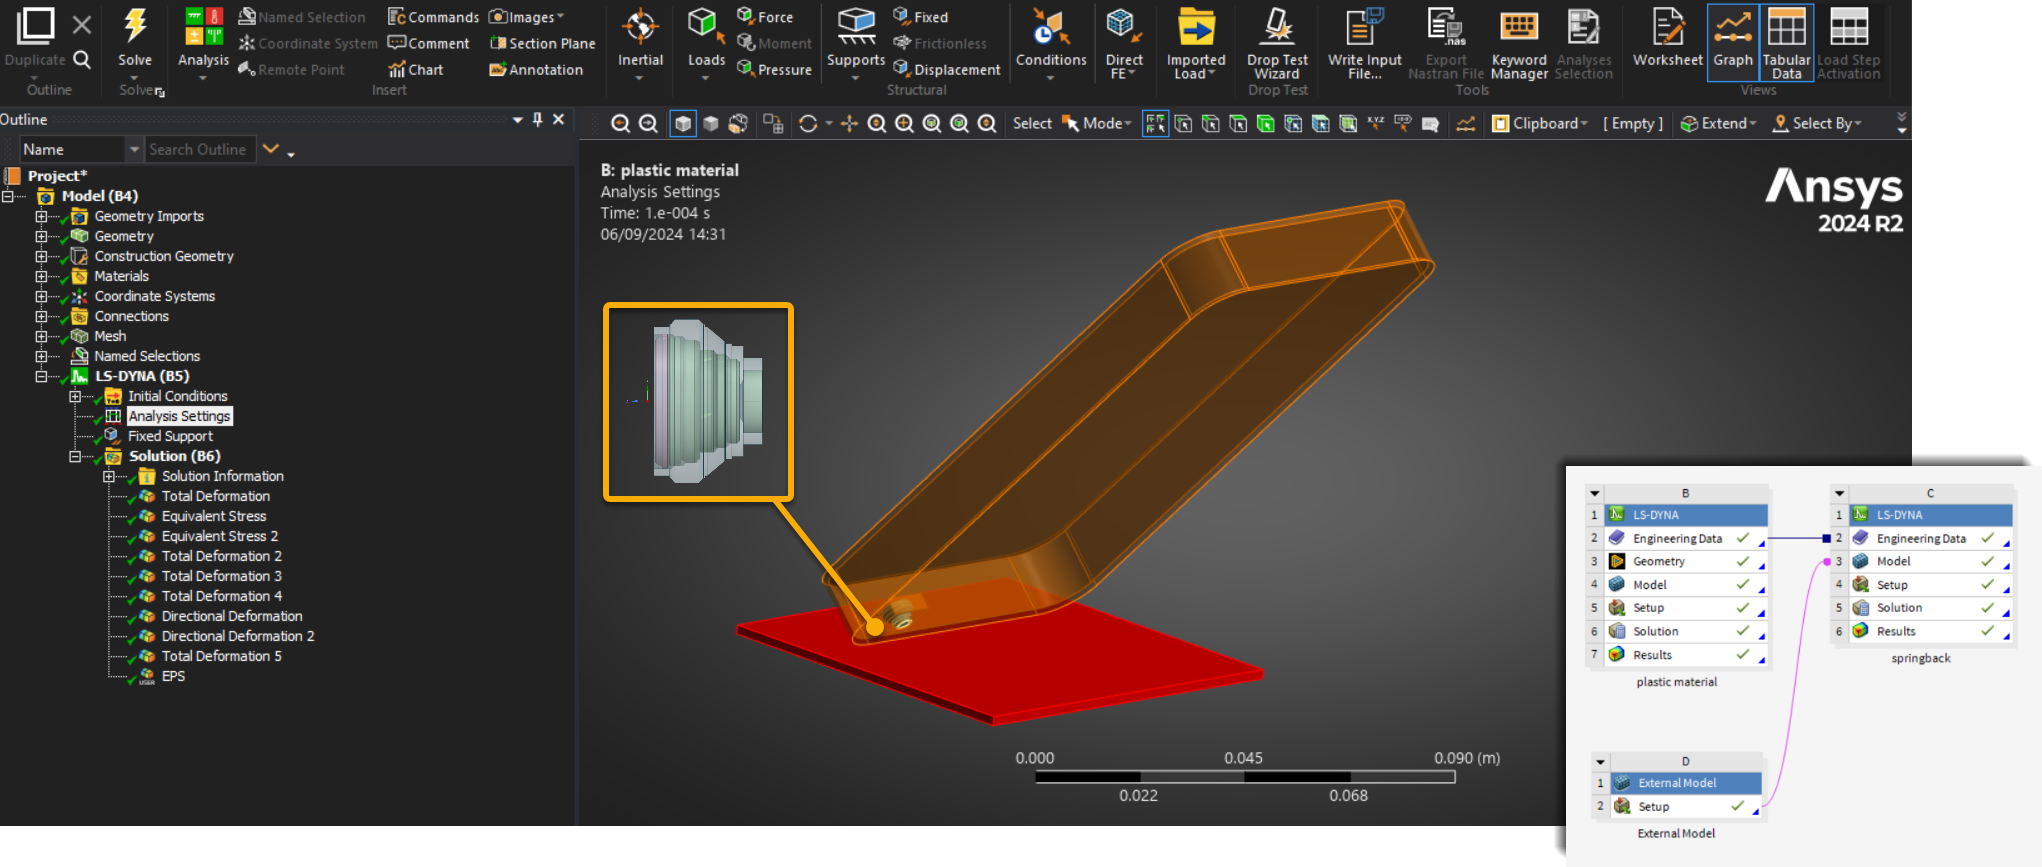Insert a Fixed support
This screenshot has width=2042, height=867.
tap(920, 17)
